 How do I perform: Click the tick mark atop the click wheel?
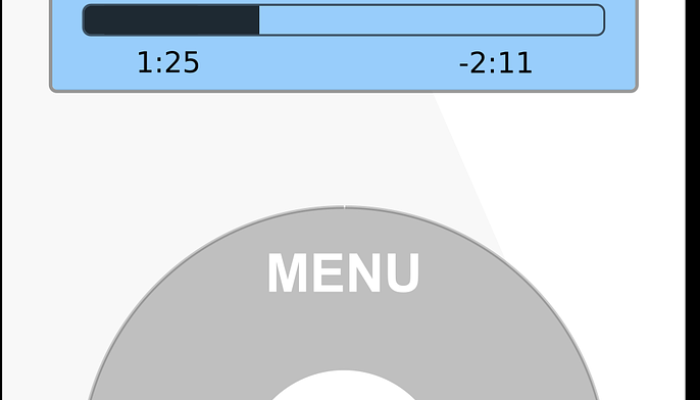tap(344, 207)
